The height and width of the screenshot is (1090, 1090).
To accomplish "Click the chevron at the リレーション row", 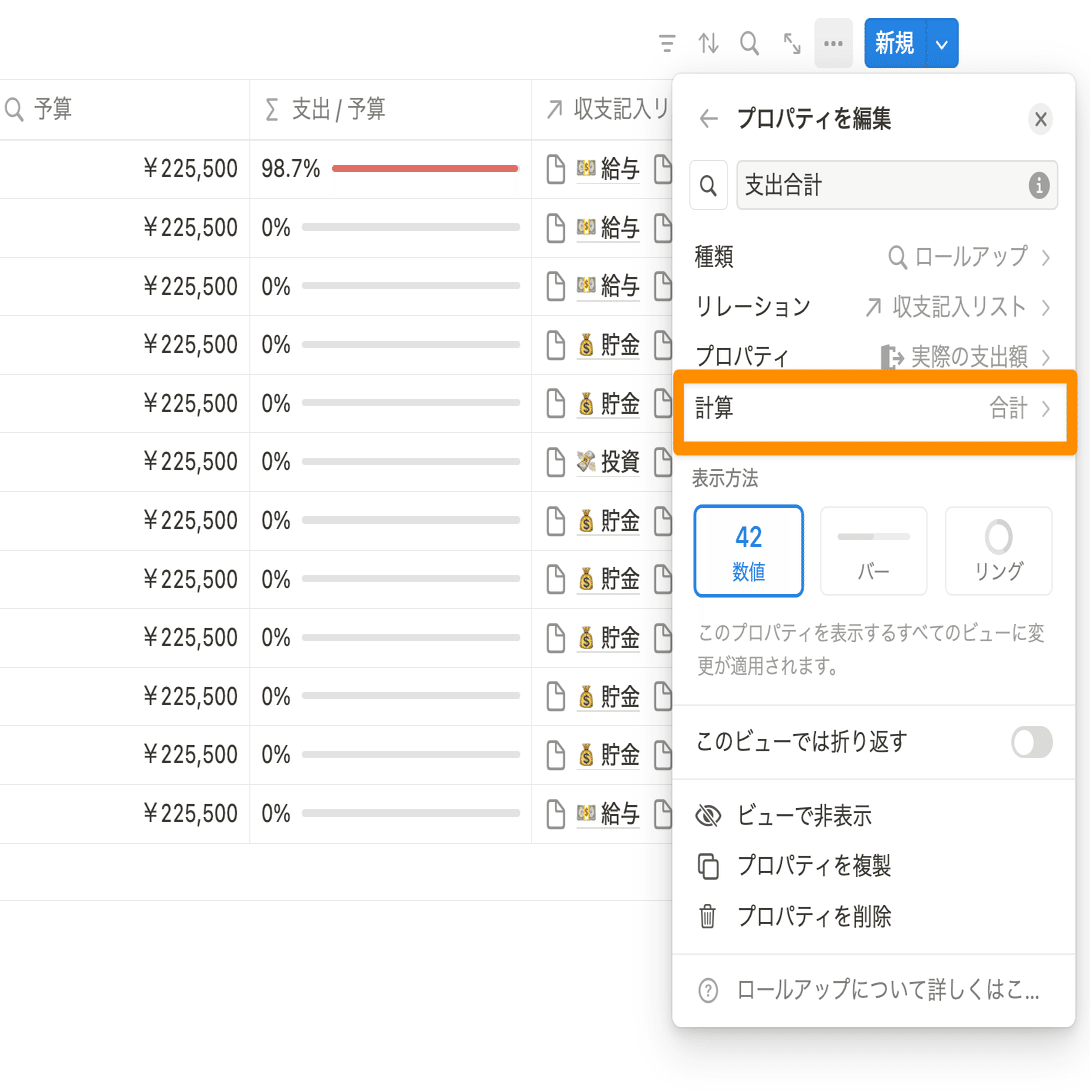I will click(1046, 307).
